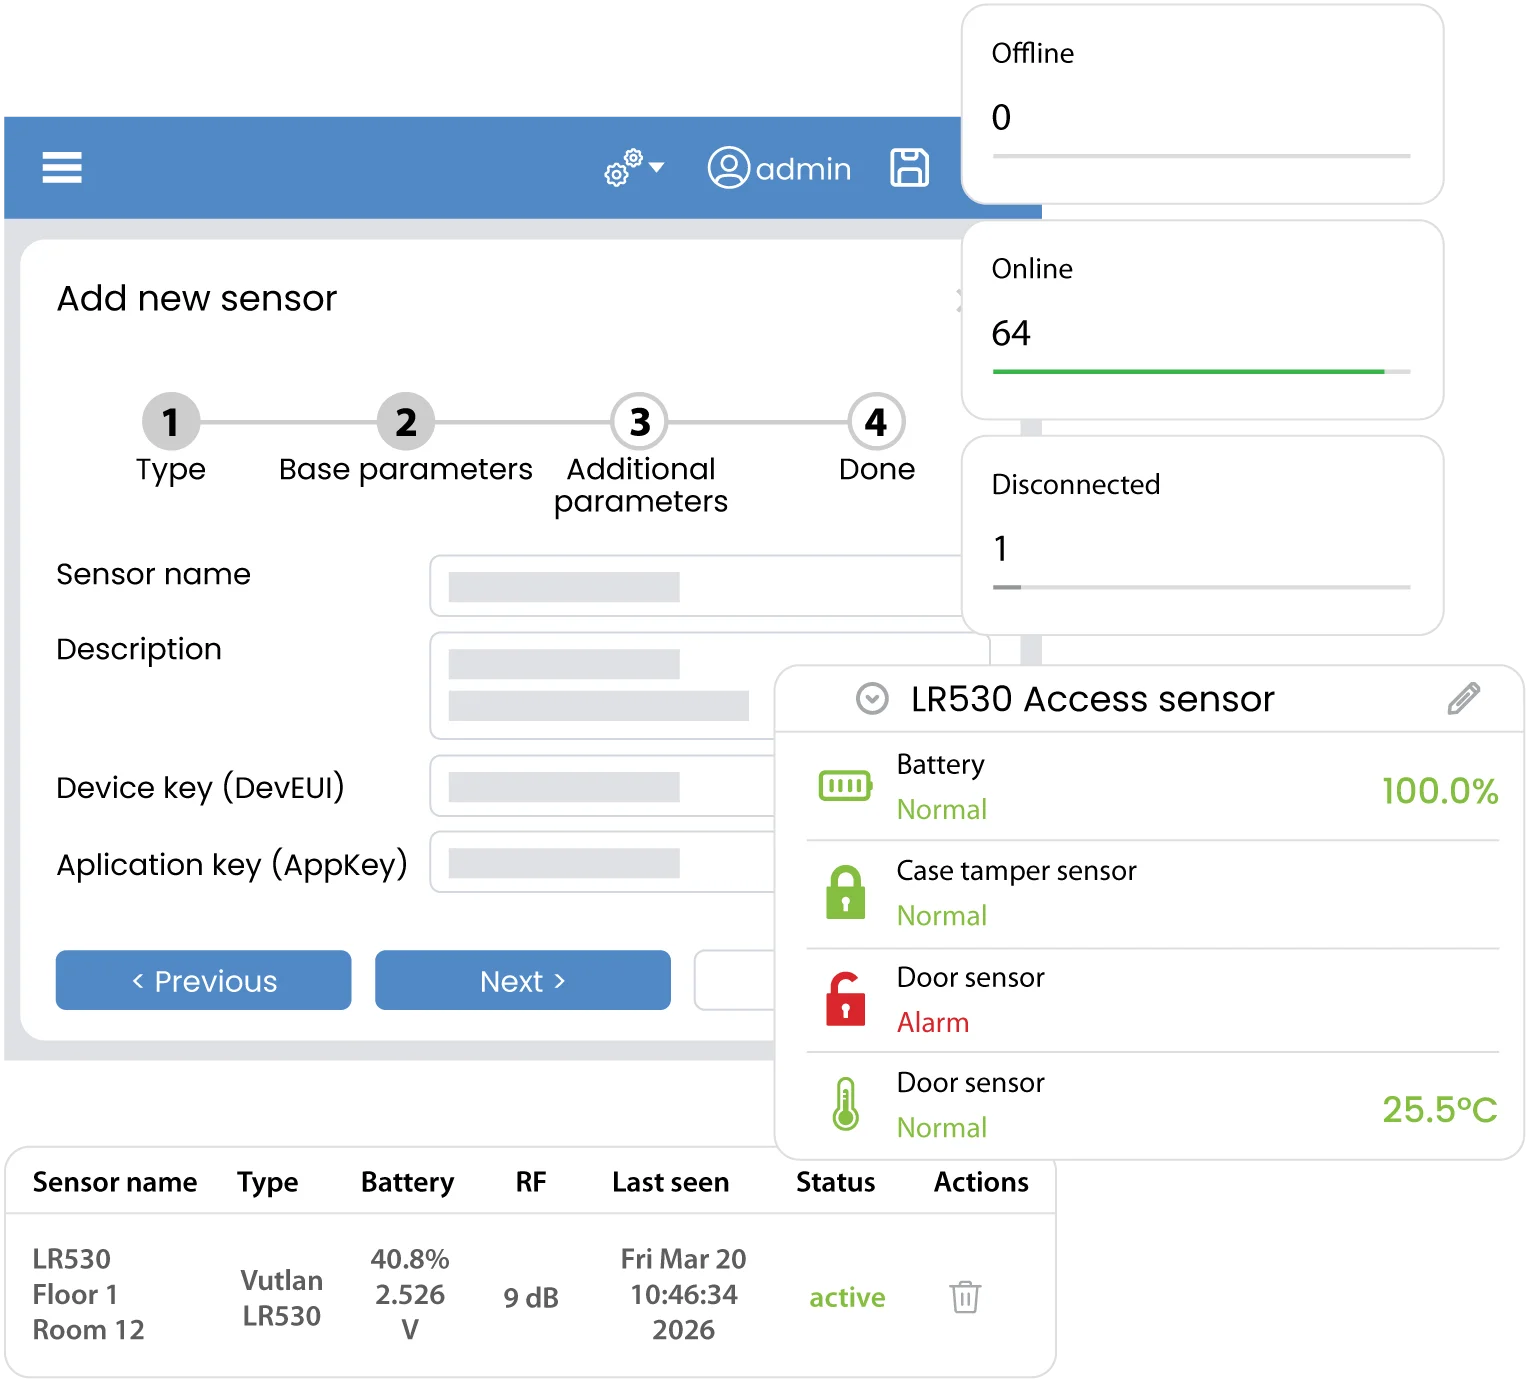Delete LR530 sensor with trash icon
Viewport: 1526px width, 1381px height.
(964, 1297)
